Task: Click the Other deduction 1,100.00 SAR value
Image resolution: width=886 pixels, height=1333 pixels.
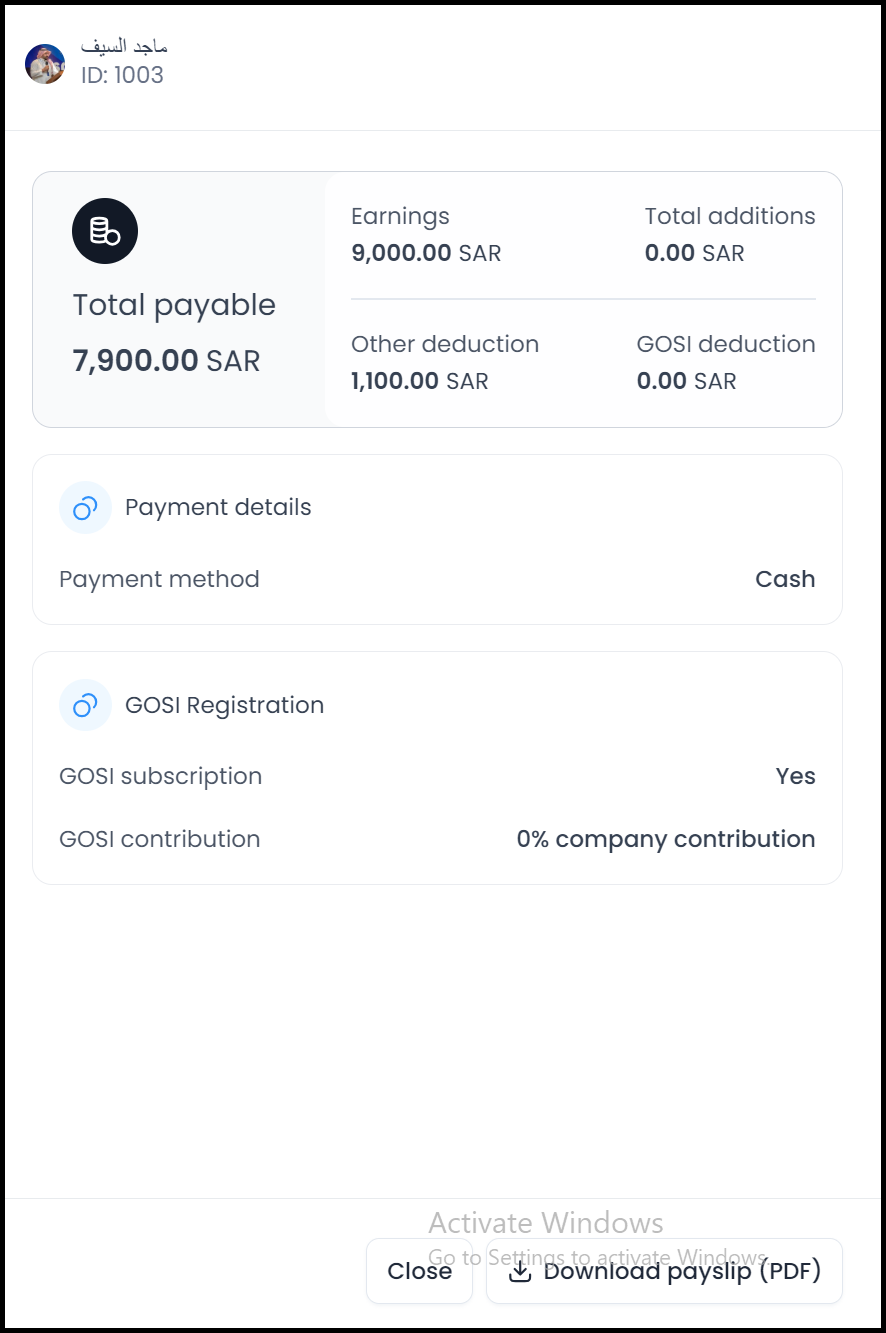Action: pos(419,381)
